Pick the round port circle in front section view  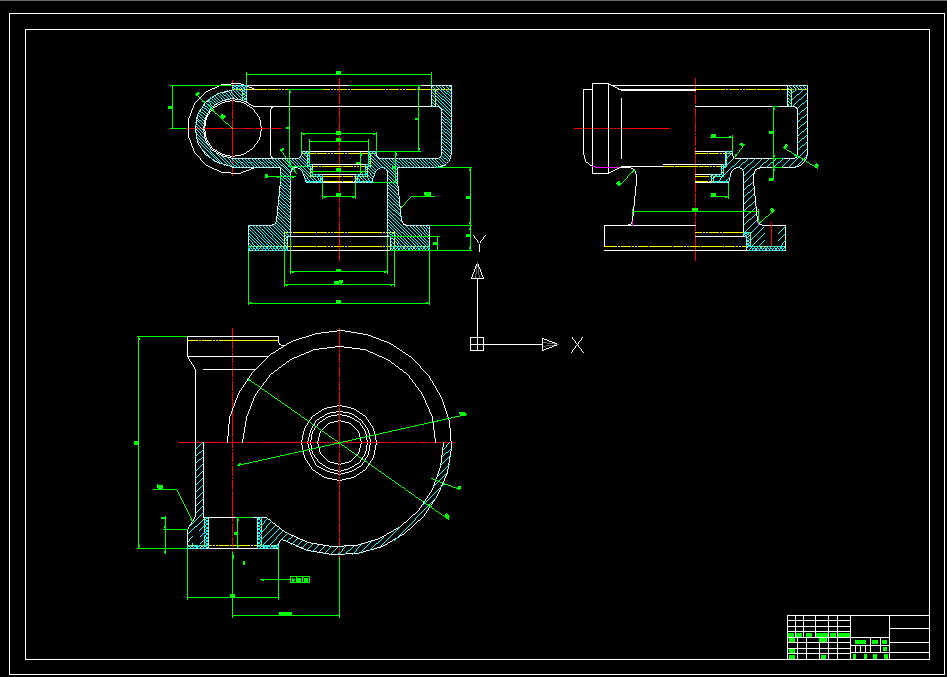click(233, 128)
